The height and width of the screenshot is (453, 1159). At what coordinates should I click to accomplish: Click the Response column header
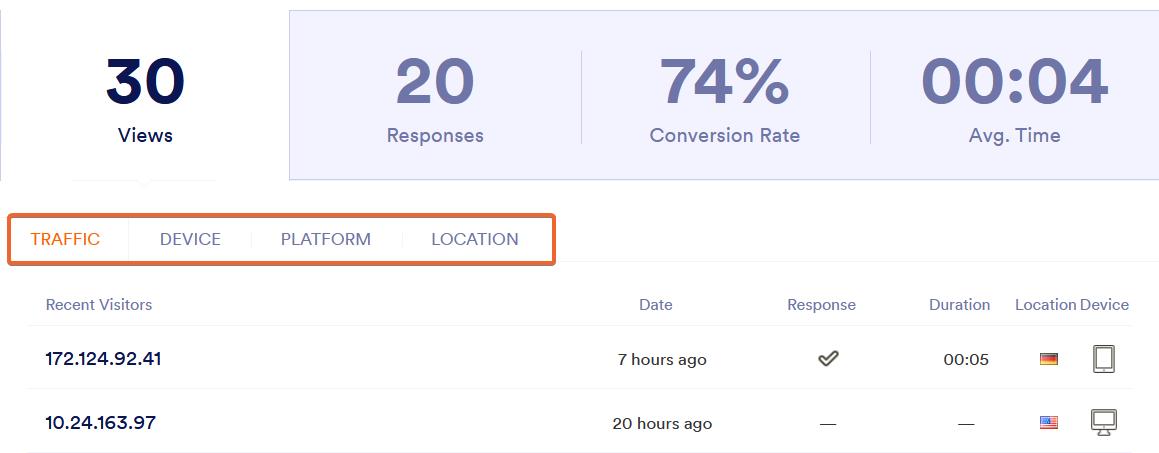821,305
